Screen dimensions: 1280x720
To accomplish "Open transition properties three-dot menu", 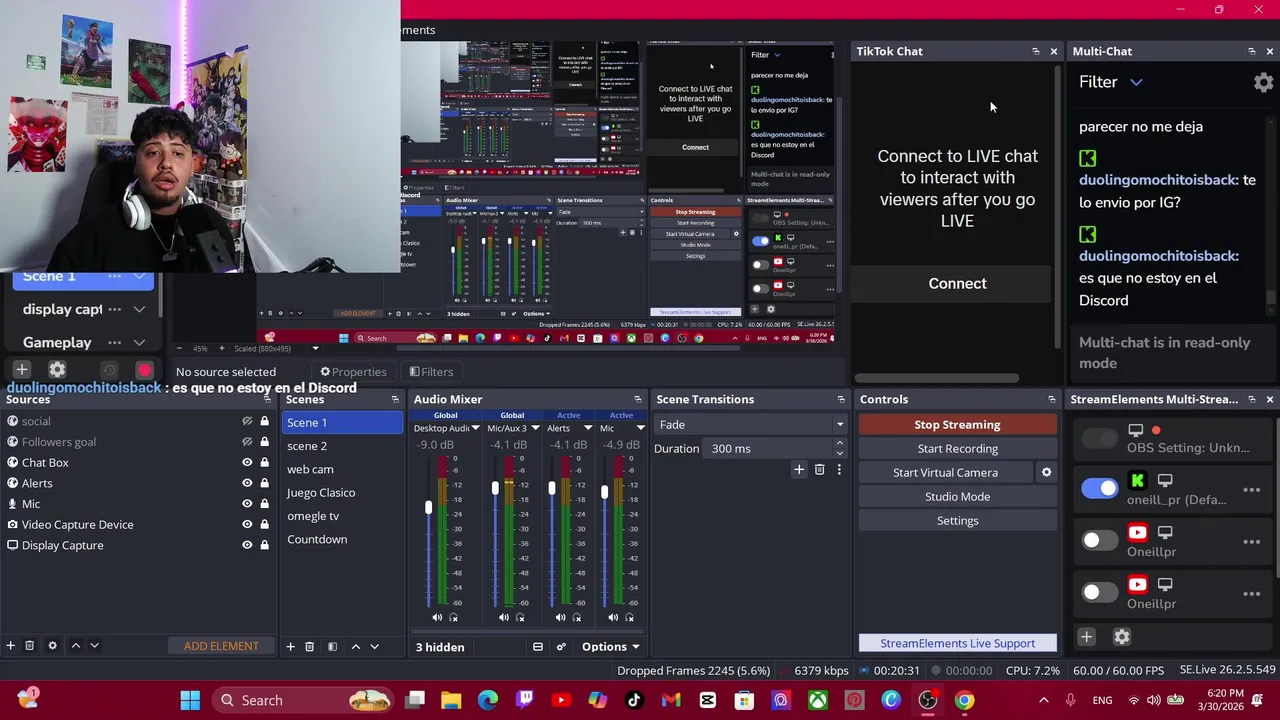I will (839, 469).
